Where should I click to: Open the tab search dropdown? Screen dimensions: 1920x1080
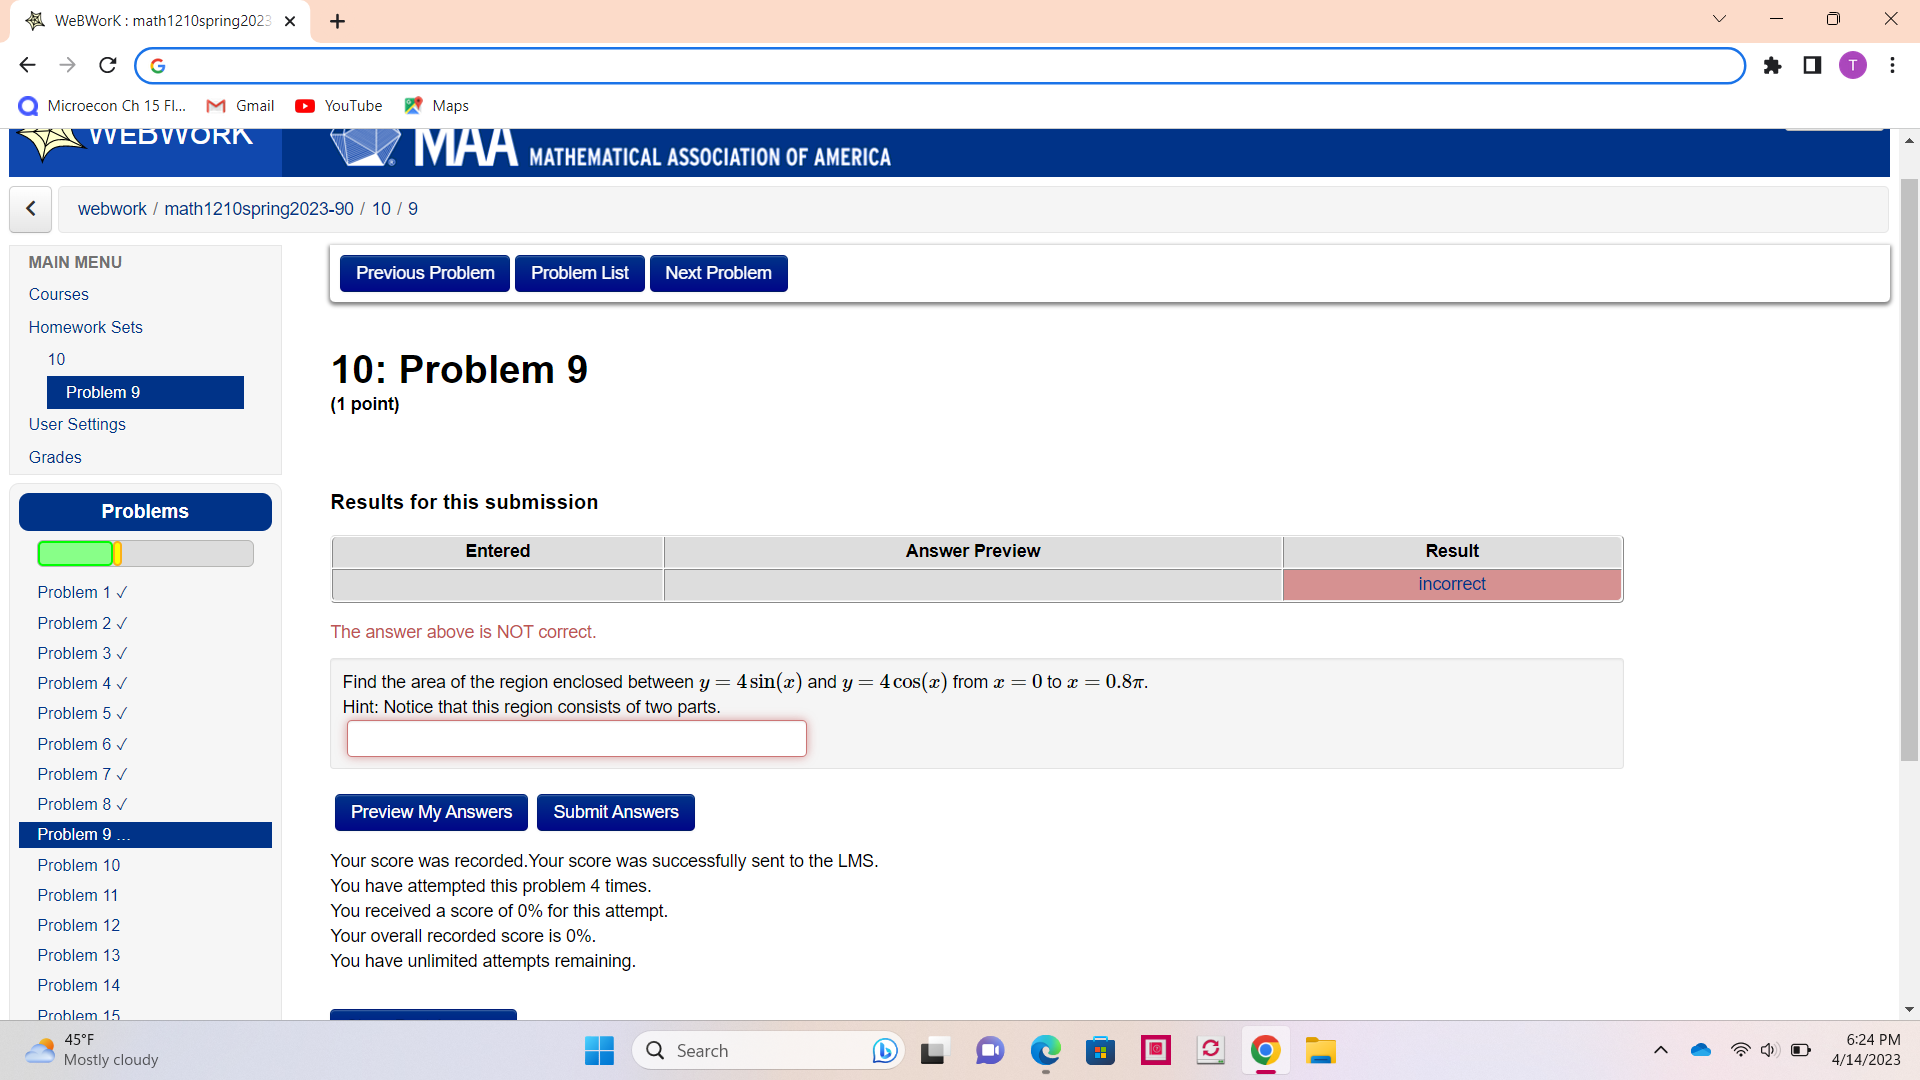click(x=1719, y=18)
